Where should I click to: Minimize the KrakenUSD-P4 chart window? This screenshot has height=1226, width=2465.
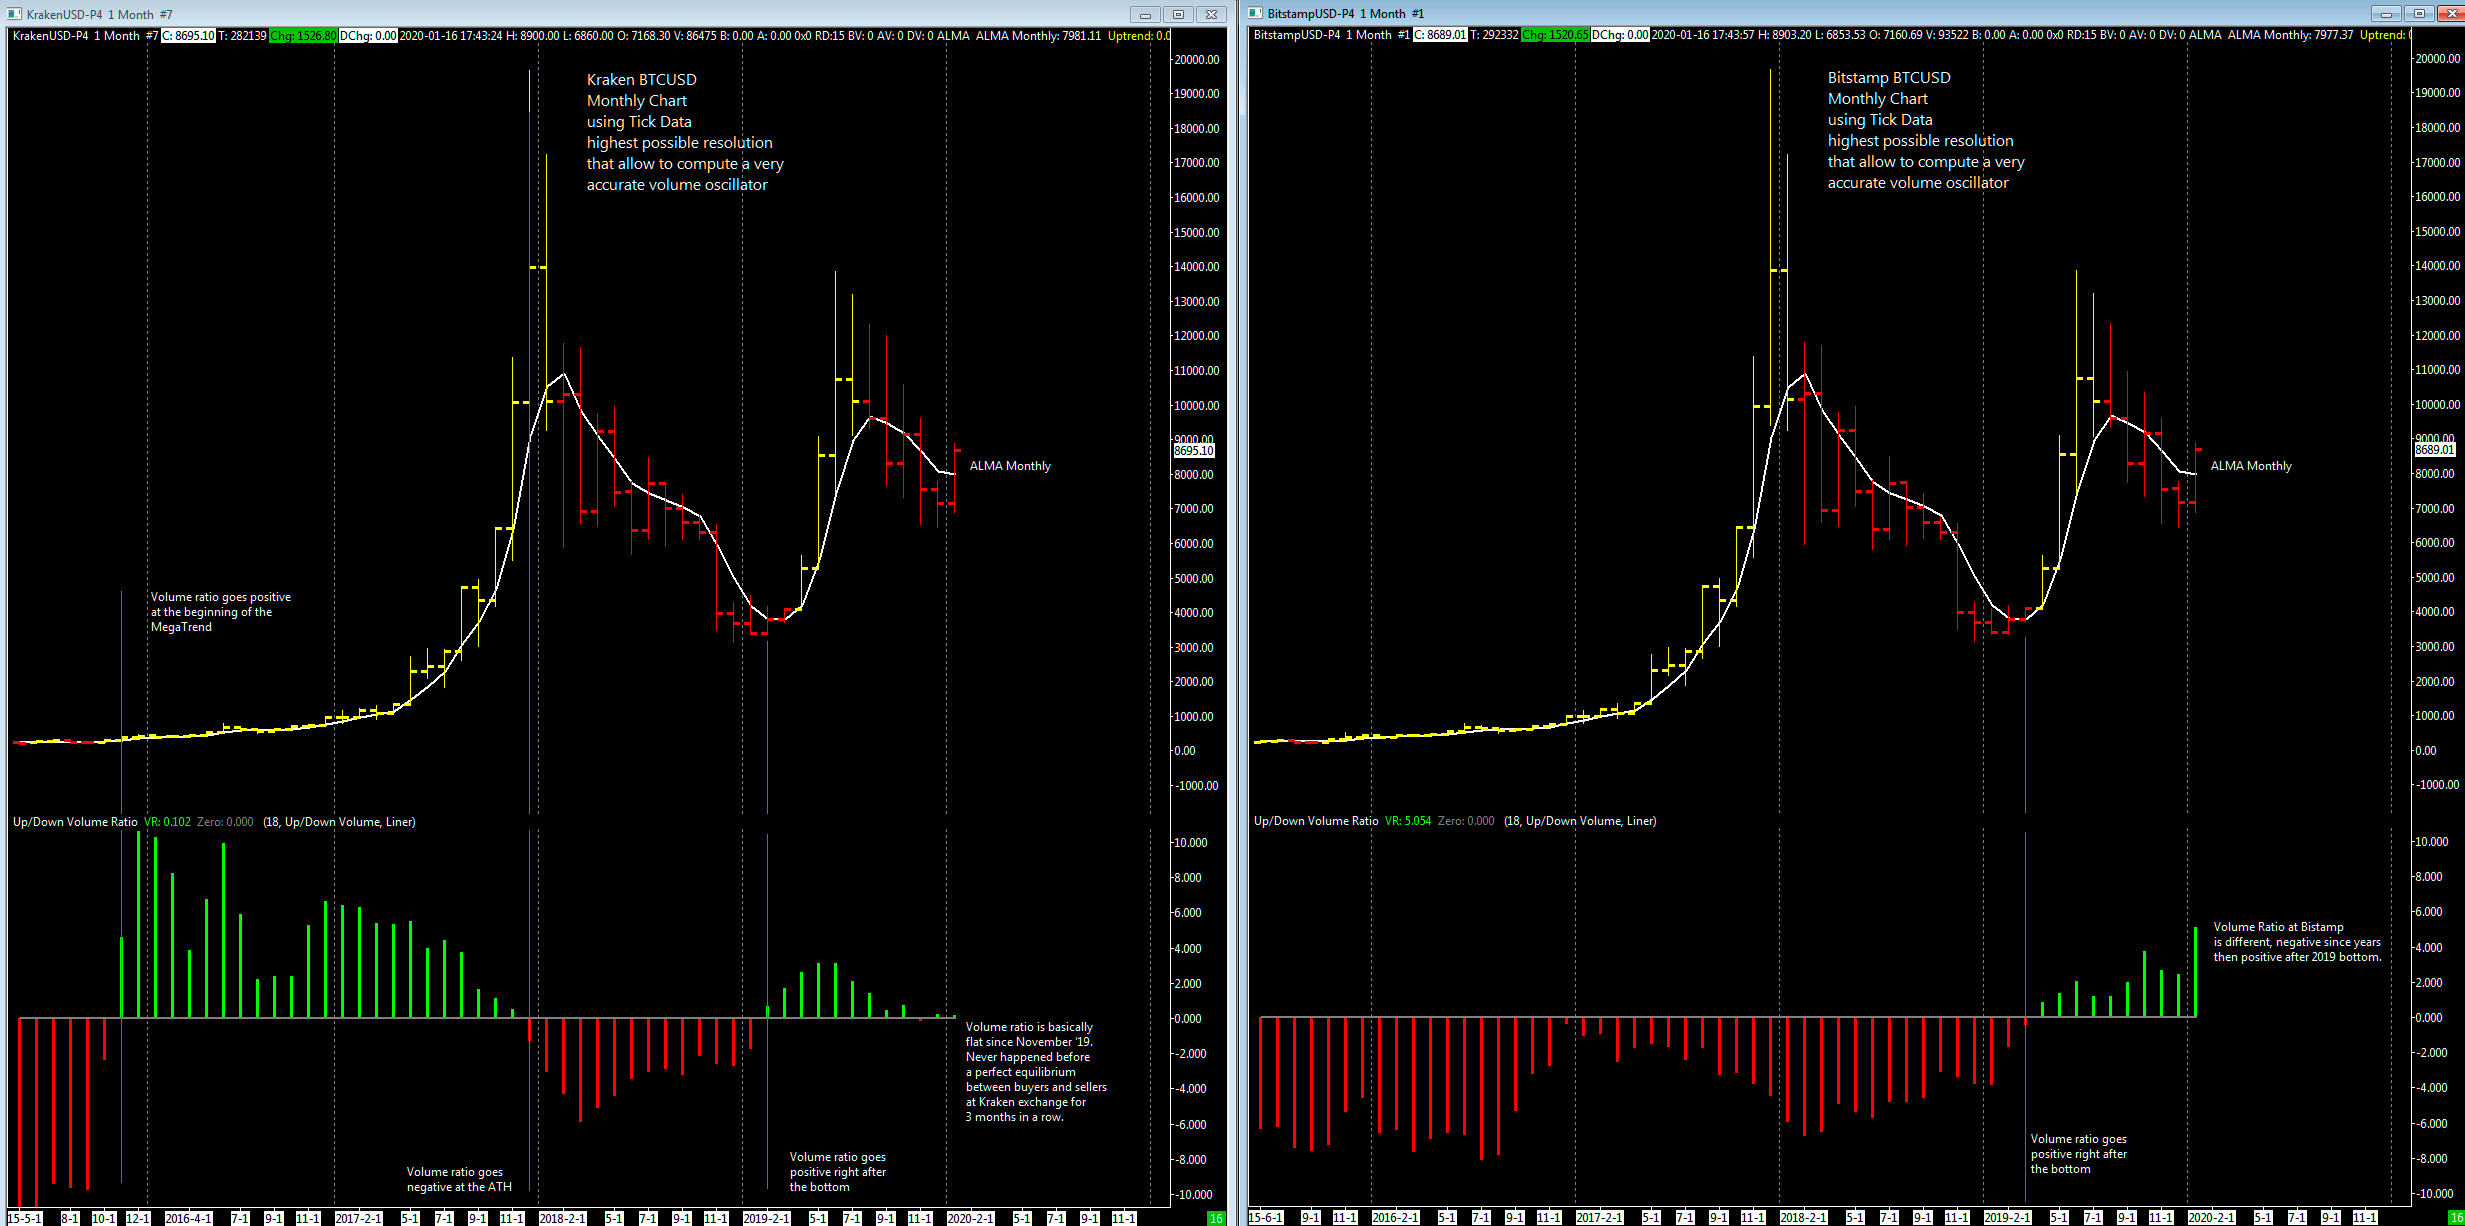pos(1145,14)
